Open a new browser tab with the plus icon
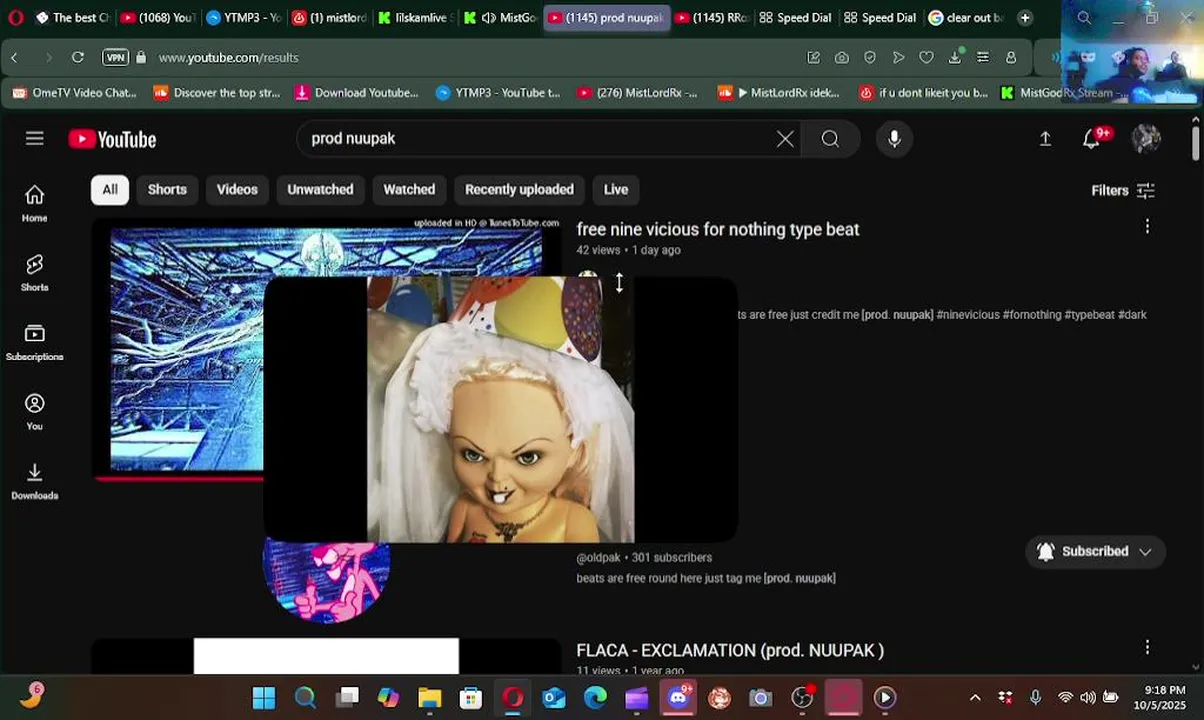1204x720 pixels. coord(1024,18)
